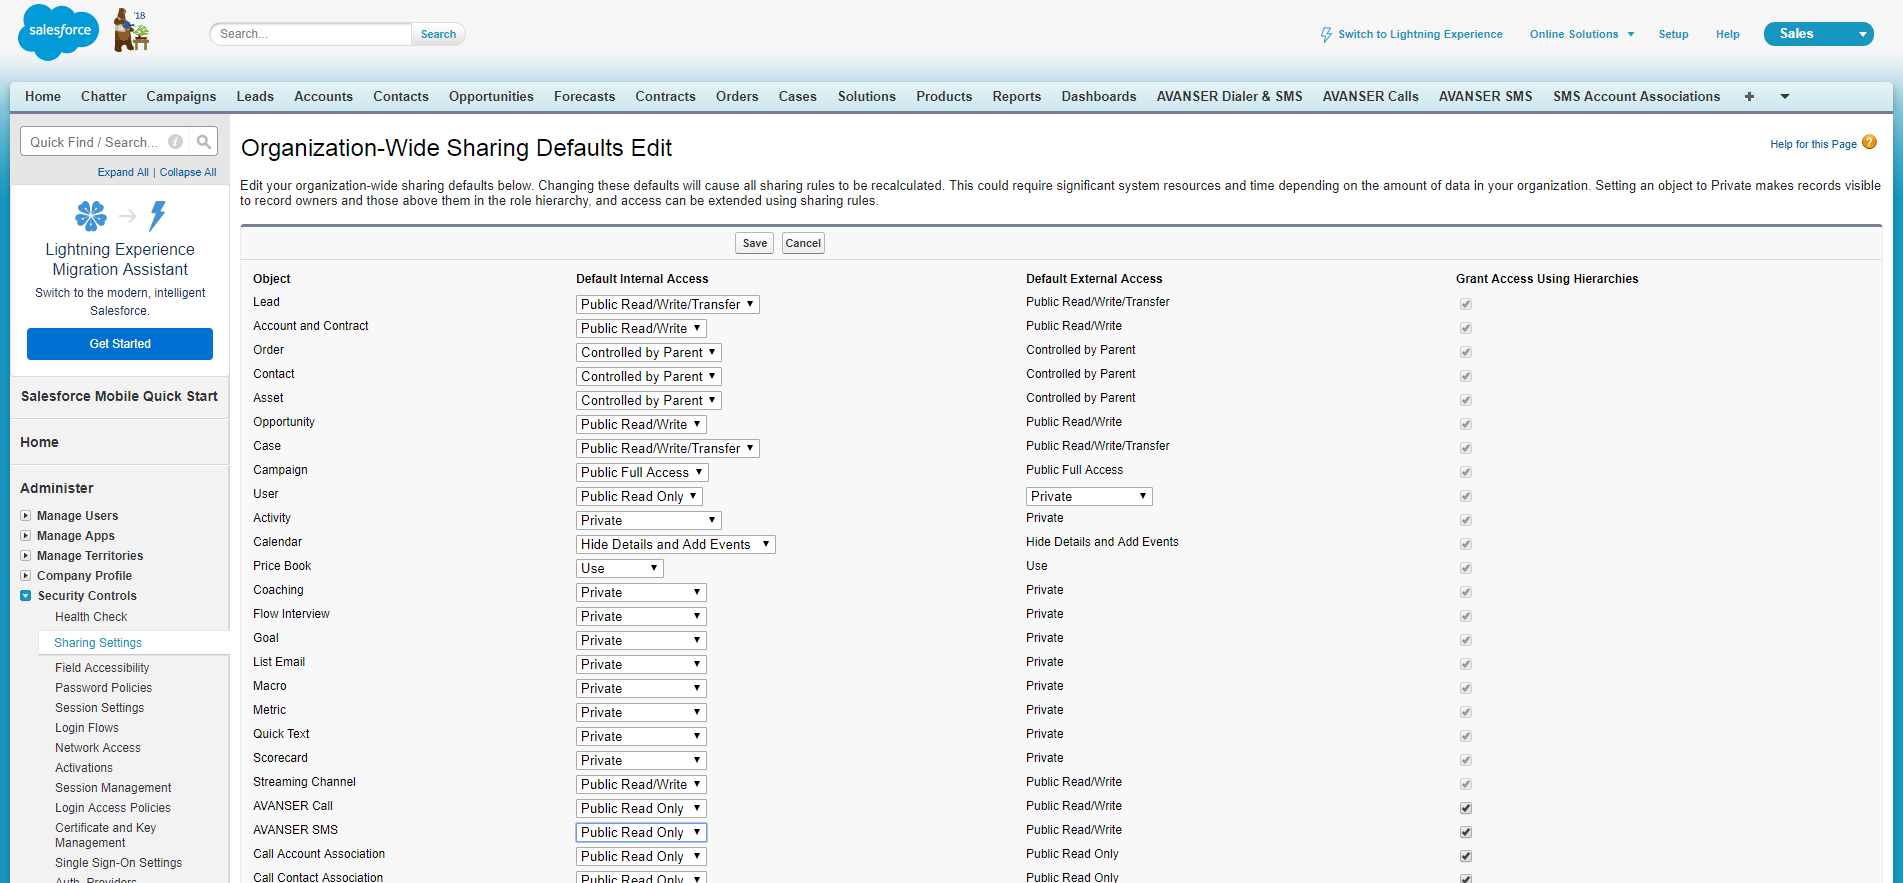
Task: Open the Online Solutions dropdown menu
Action: click(1582, 34)
